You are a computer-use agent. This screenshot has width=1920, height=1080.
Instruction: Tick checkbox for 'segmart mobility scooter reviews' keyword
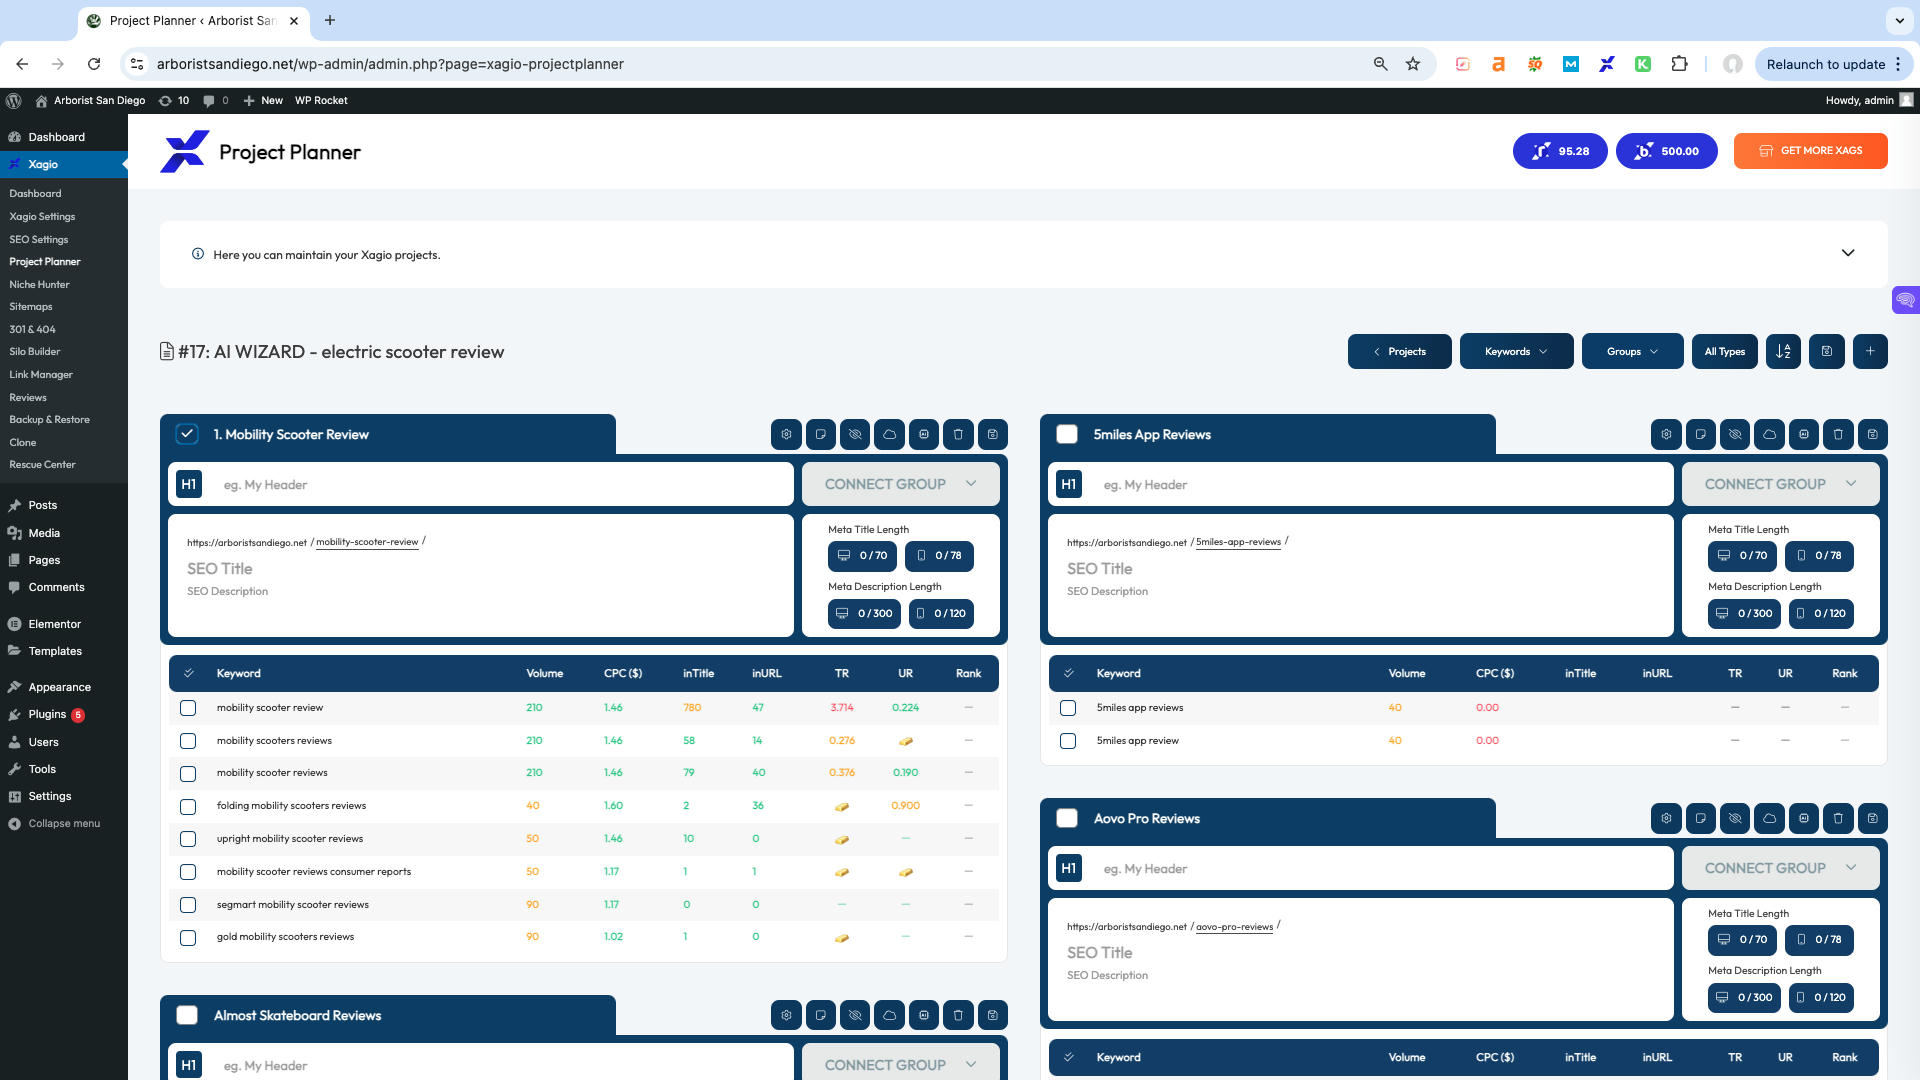point(188,905)
